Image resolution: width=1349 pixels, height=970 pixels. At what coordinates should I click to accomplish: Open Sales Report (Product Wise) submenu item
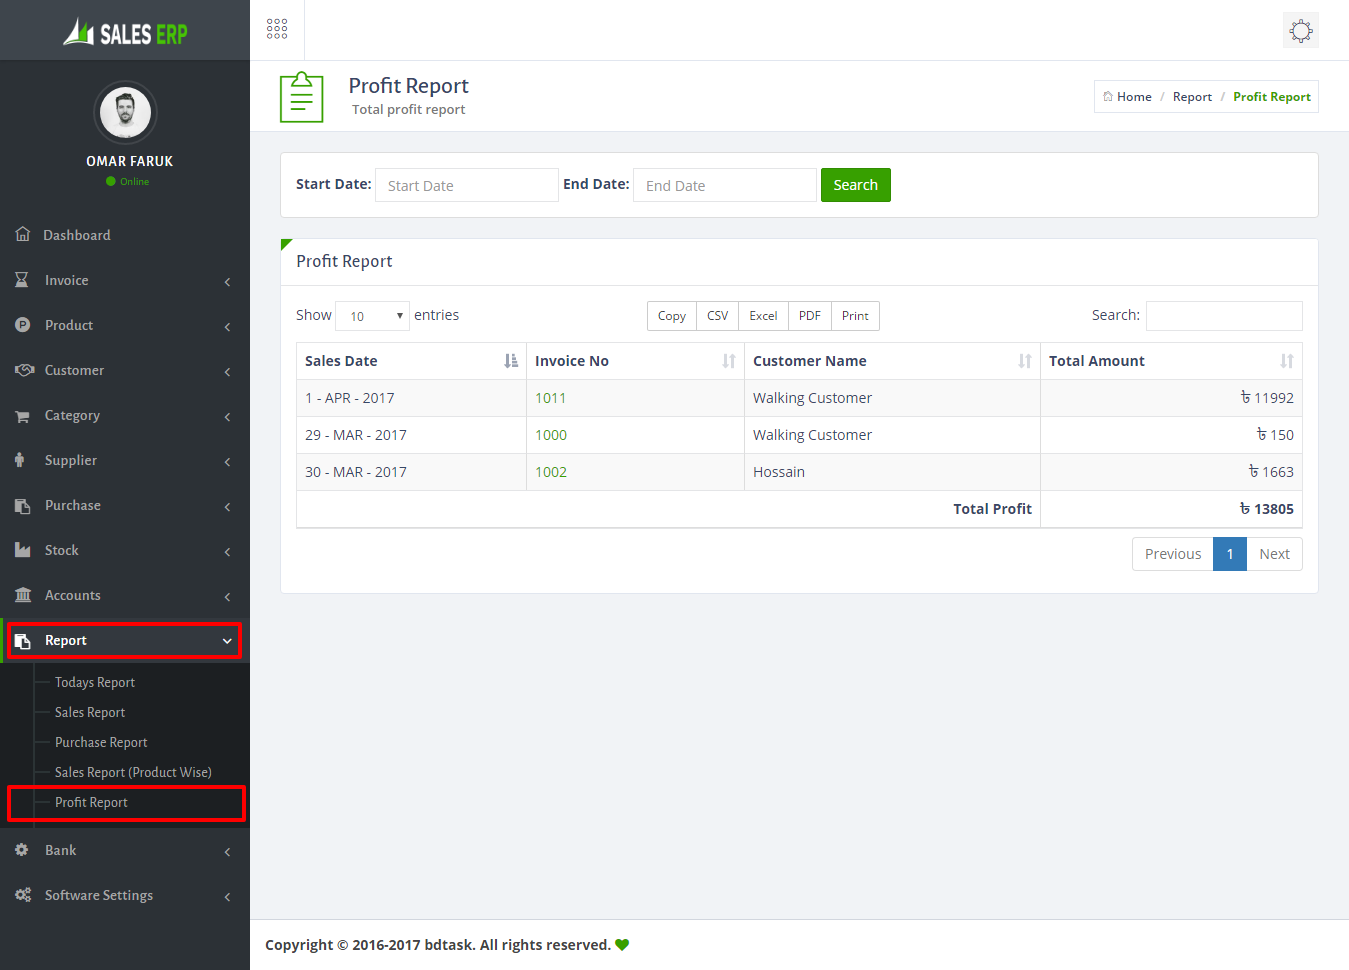click(x=133, y=772)
